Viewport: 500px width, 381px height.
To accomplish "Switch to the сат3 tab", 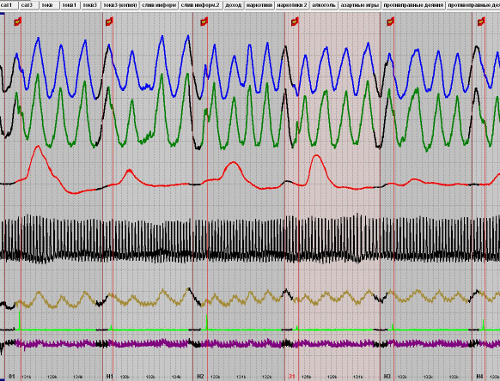I will coord(28,5).
